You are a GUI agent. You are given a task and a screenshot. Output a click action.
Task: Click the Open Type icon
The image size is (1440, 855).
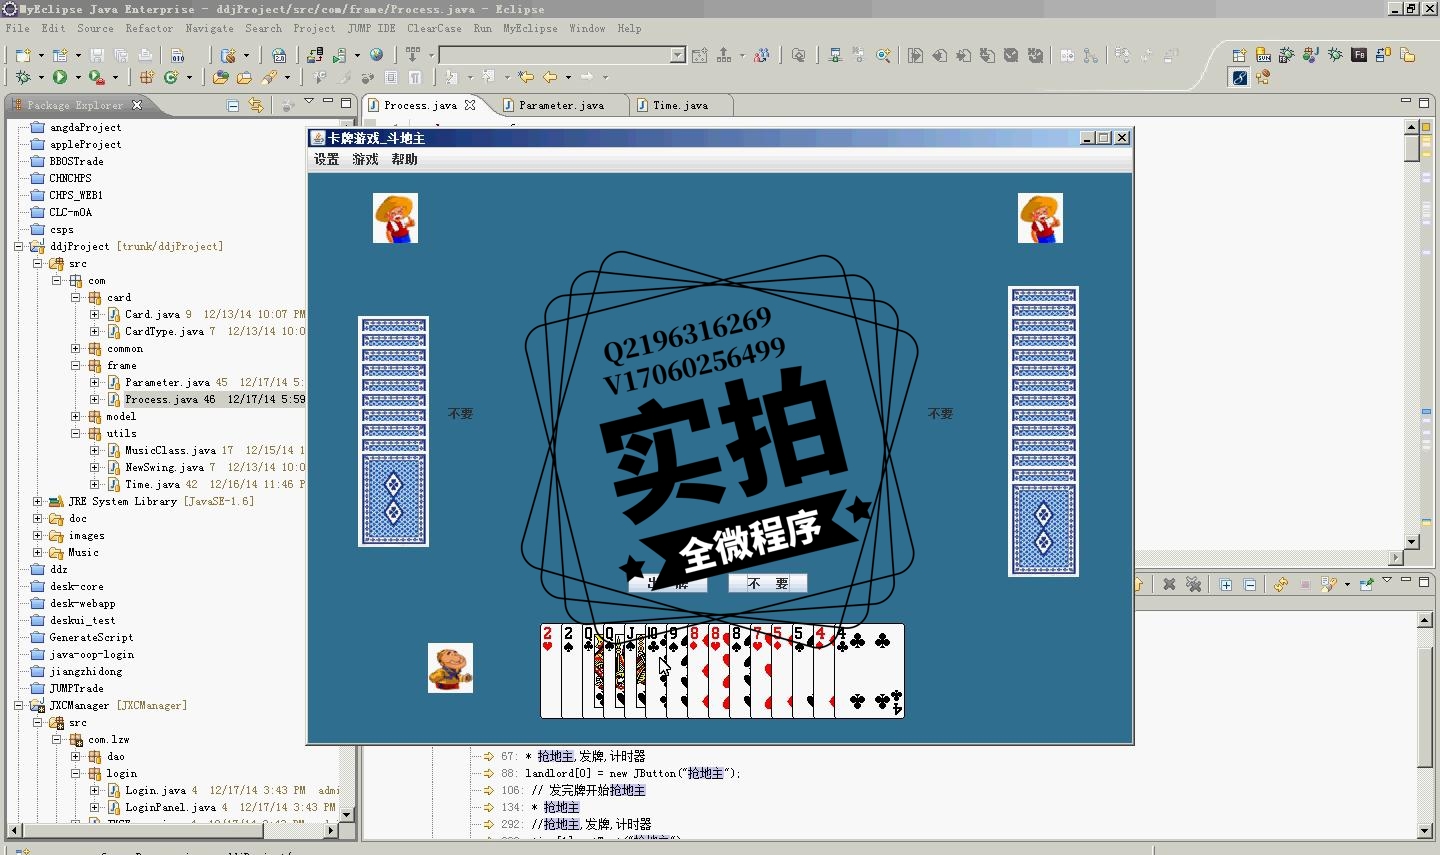click(x=221, y=77)
